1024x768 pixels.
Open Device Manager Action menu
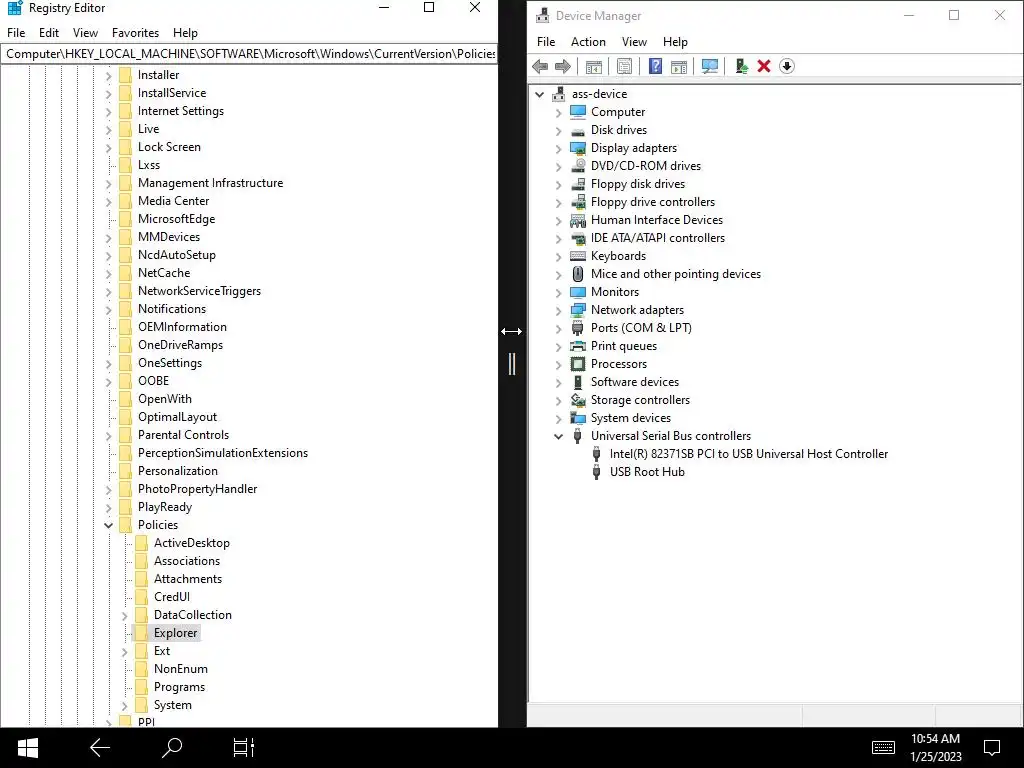[x=588, y=42]
